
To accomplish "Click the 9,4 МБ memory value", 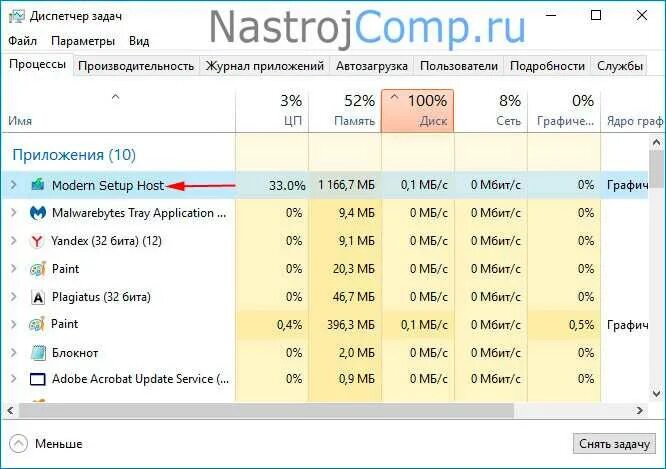I will (357, 213).
